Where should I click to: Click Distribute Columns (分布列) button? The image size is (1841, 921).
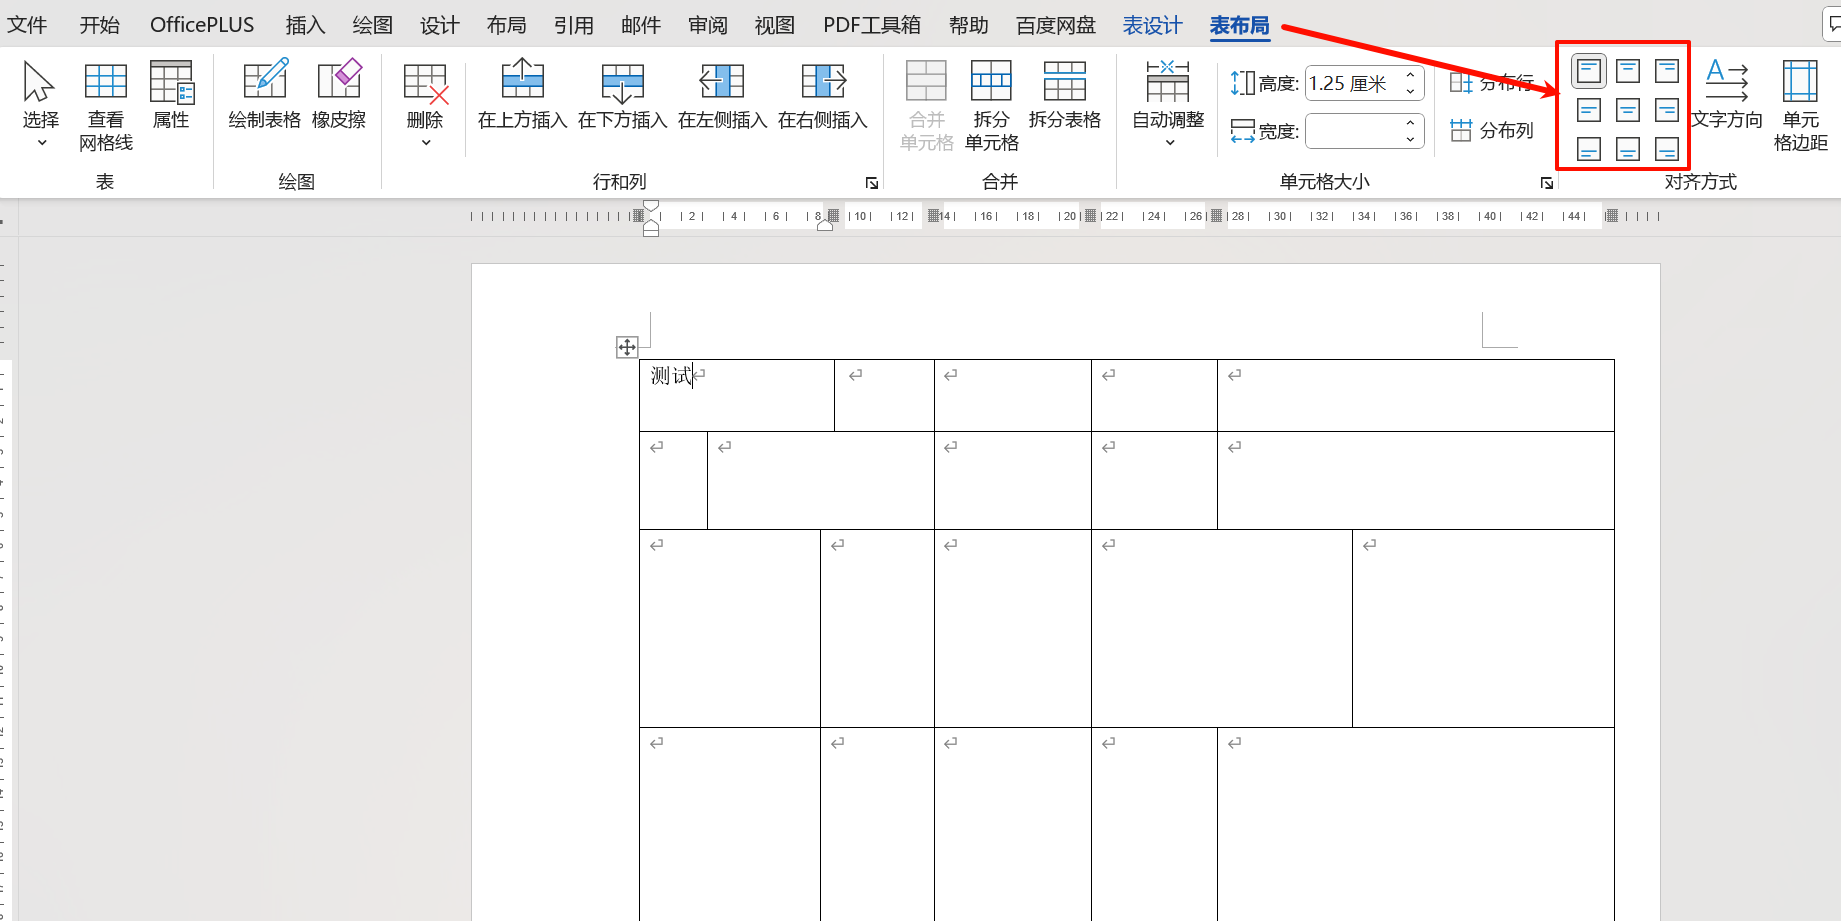[1492, 131]
